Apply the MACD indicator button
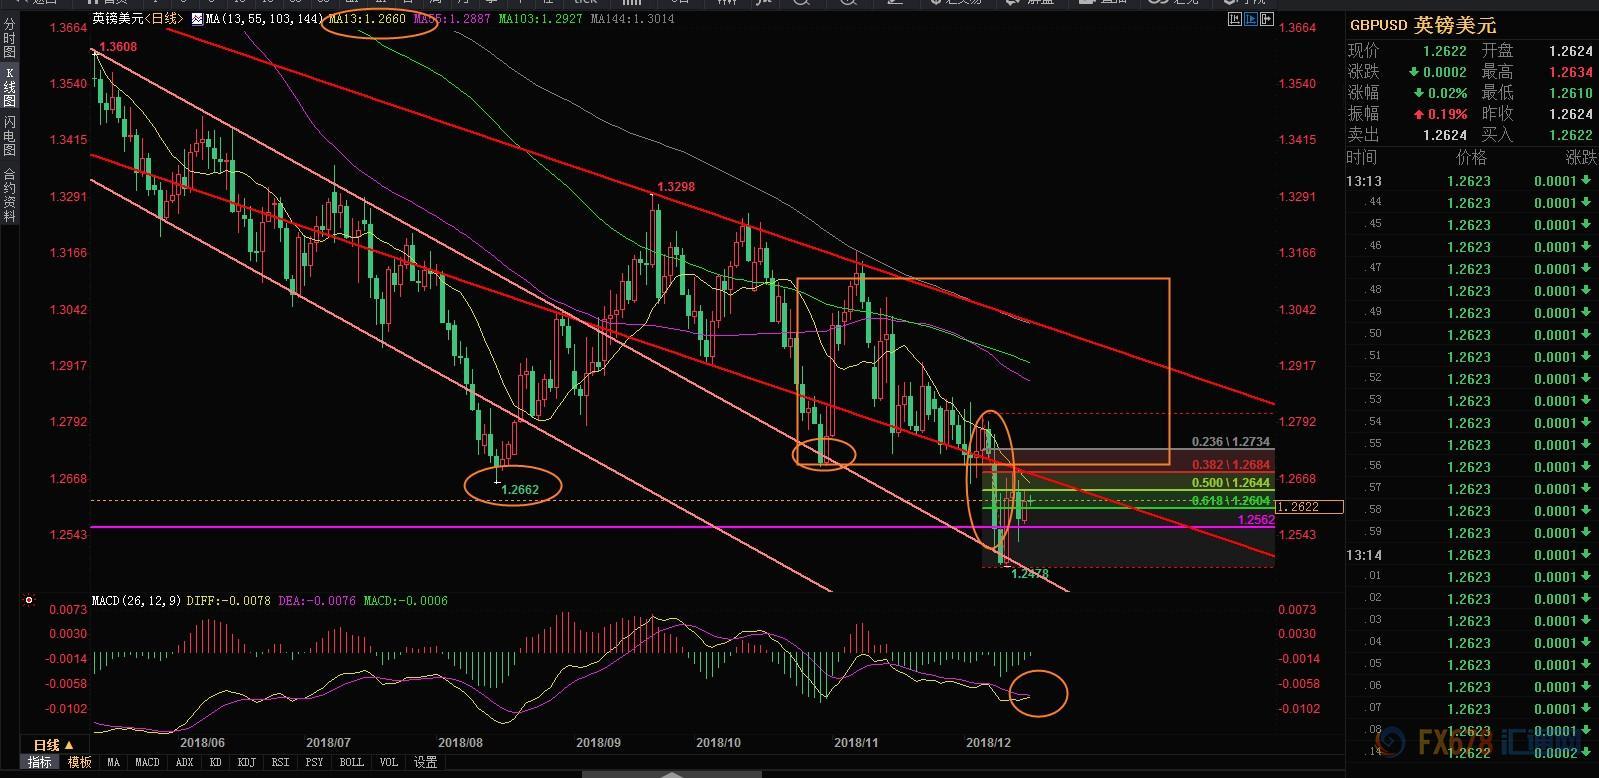The width and height of the screenshot is (1599, 778). click(147, 762)
